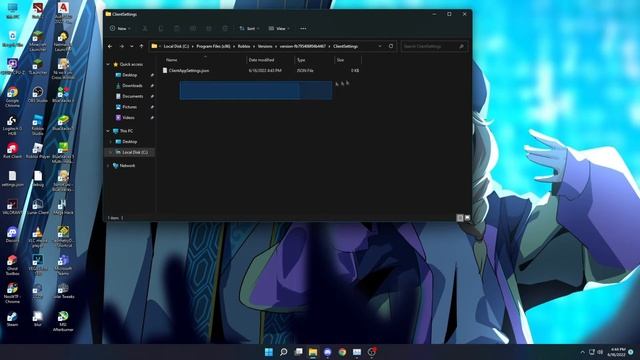Screen dimensions: 640x360
Task: Open the Logitech G HUB desktop icon
Action: click(x=12, y=125)
